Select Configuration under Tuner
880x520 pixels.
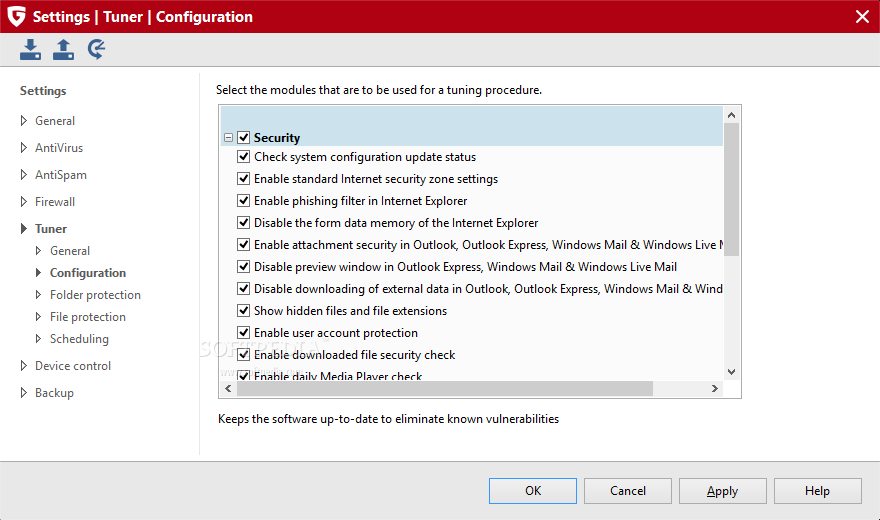(x=88, y=273)
